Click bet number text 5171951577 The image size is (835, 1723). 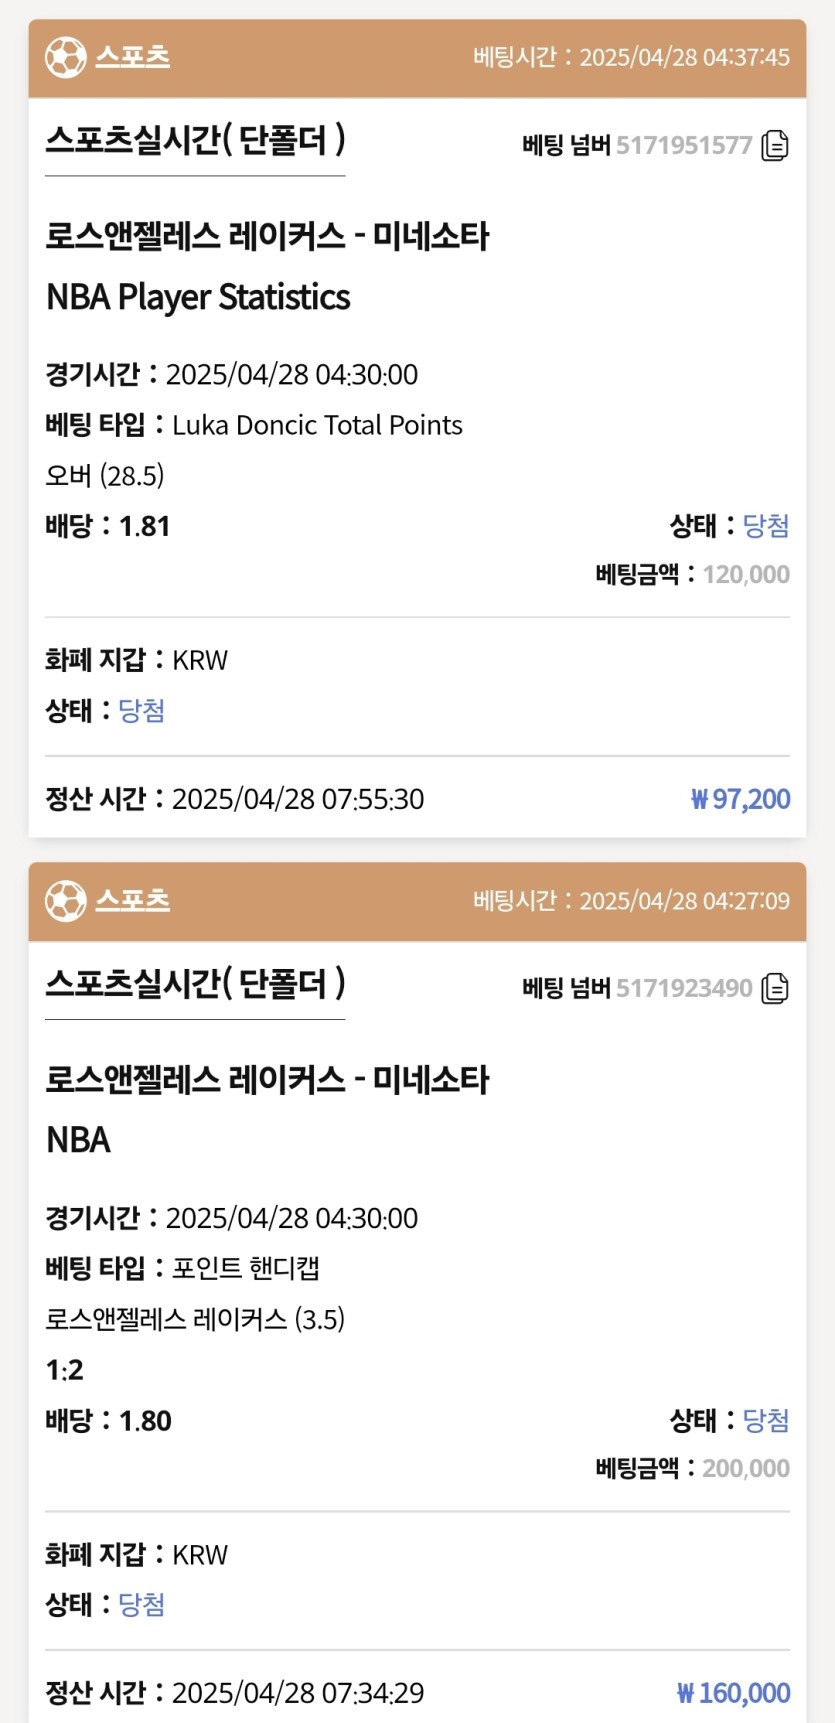(684, 146)
